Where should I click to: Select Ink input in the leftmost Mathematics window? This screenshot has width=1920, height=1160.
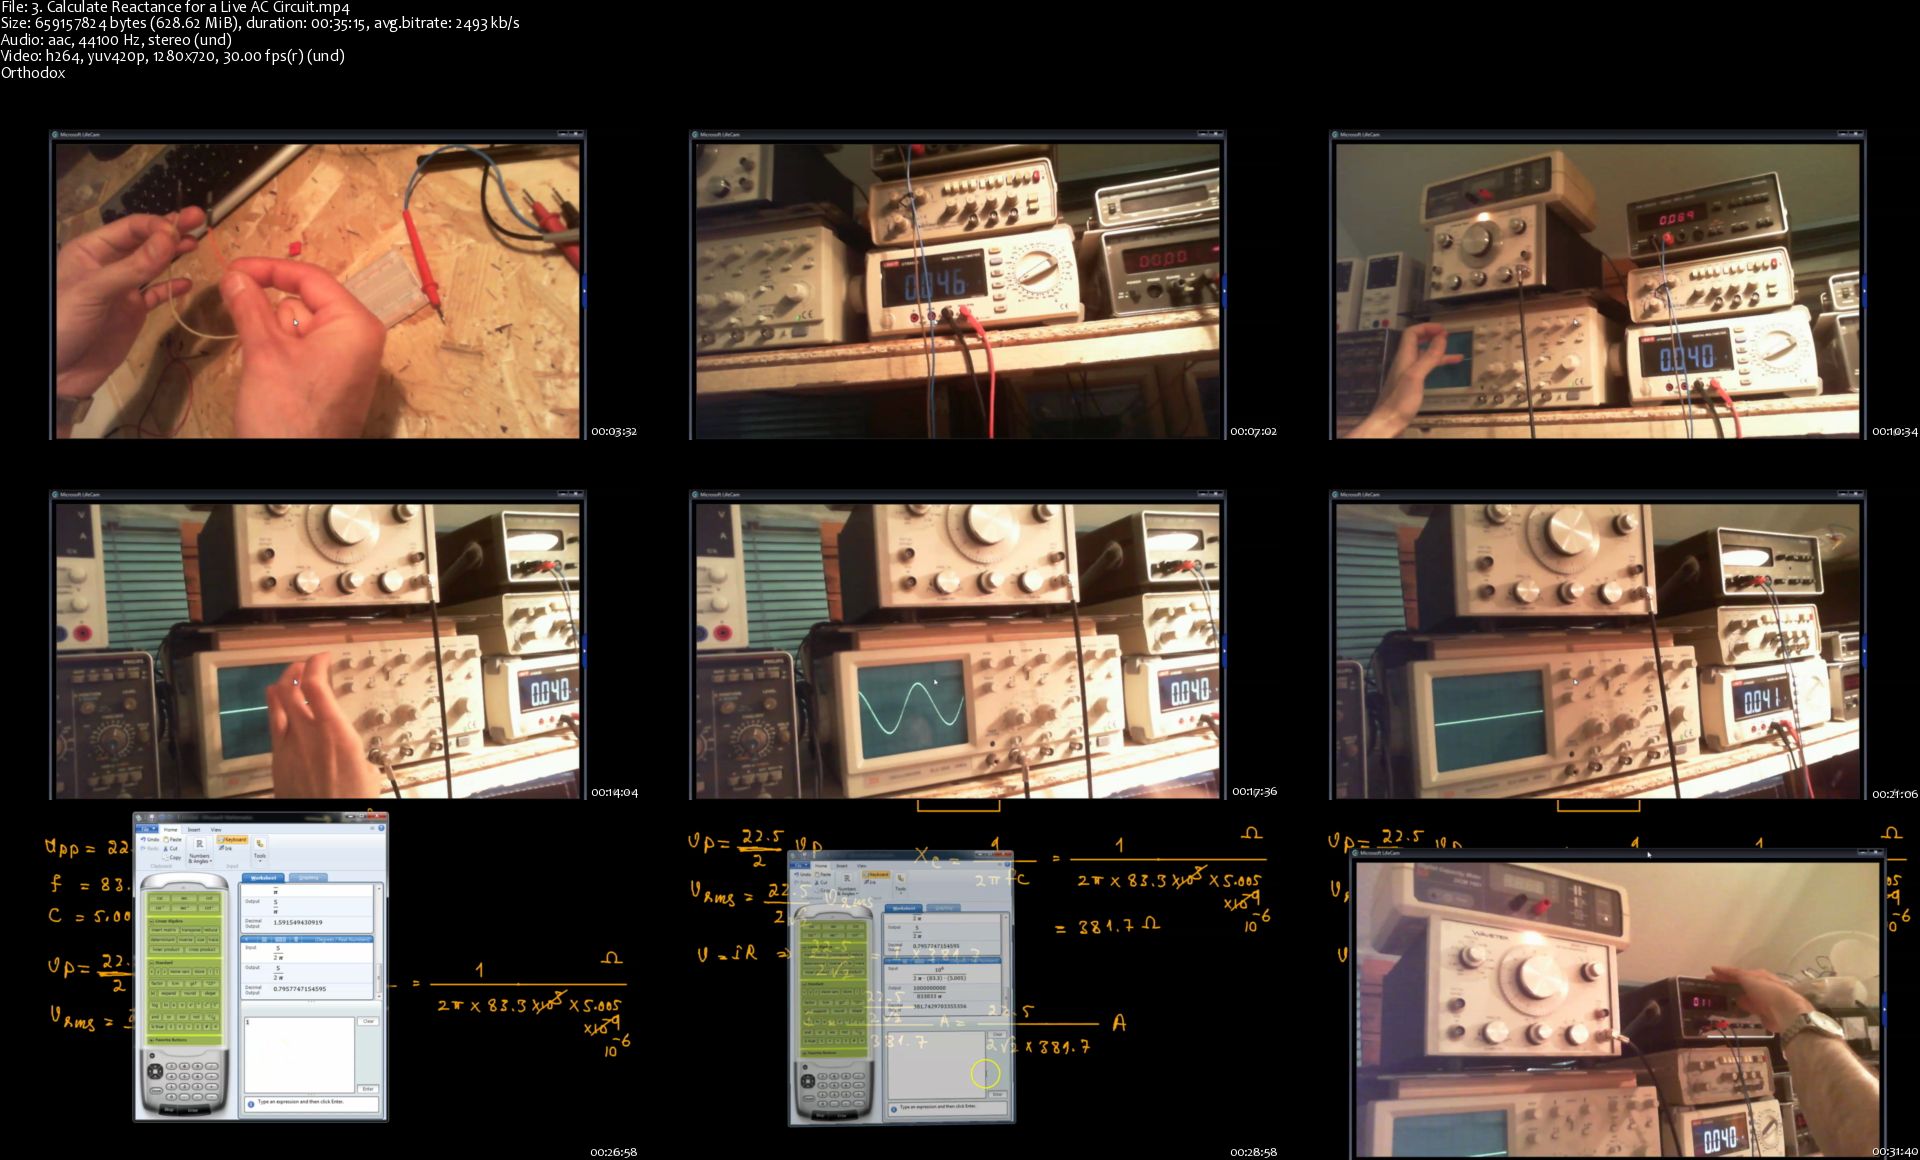click(225, 848)
